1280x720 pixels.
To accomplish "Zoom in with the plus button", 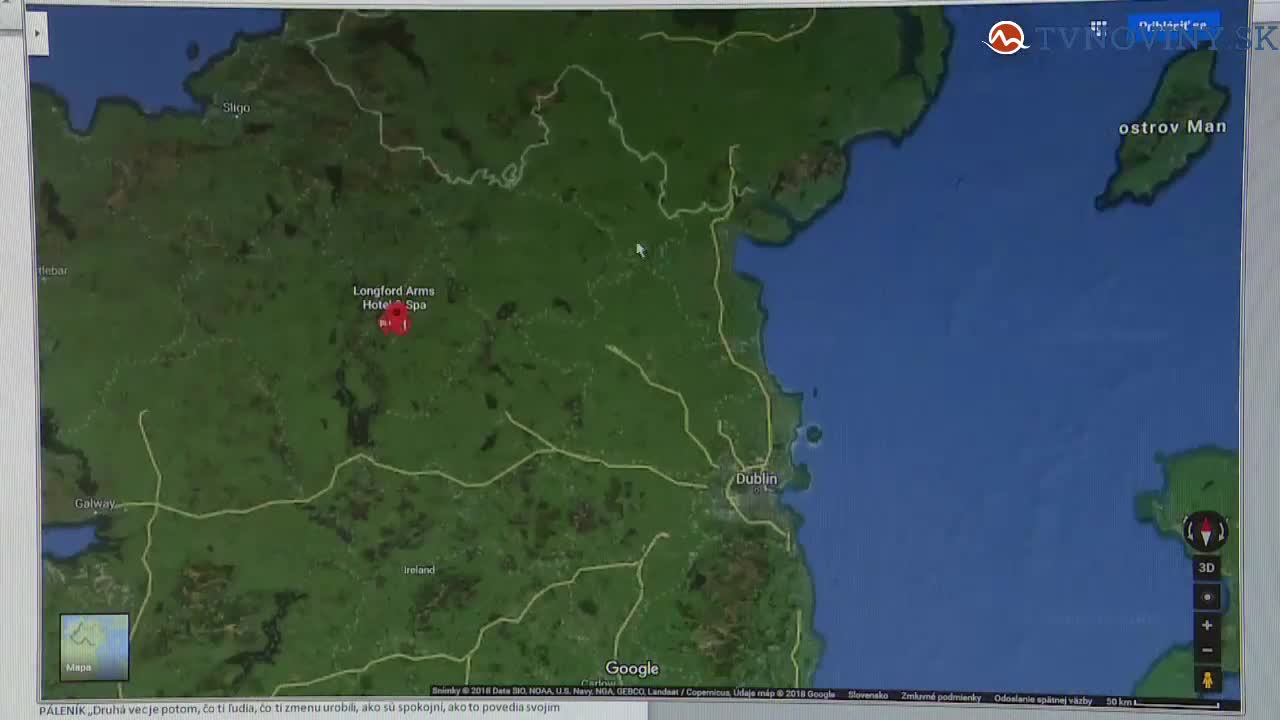I will tap(1207, 625).
